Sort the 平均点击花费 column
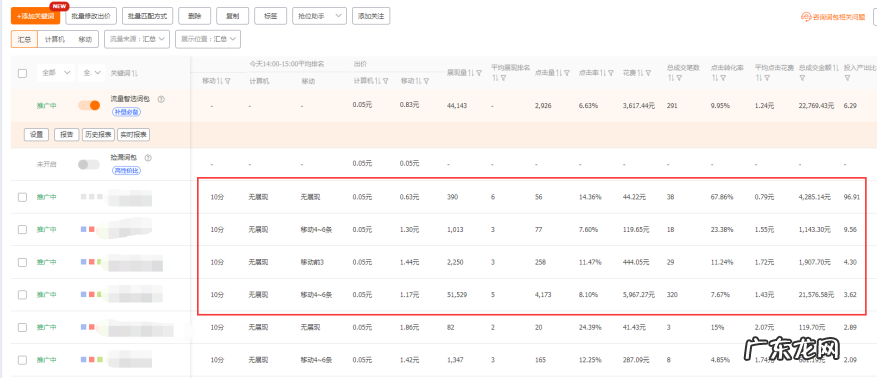 [758, 78]
